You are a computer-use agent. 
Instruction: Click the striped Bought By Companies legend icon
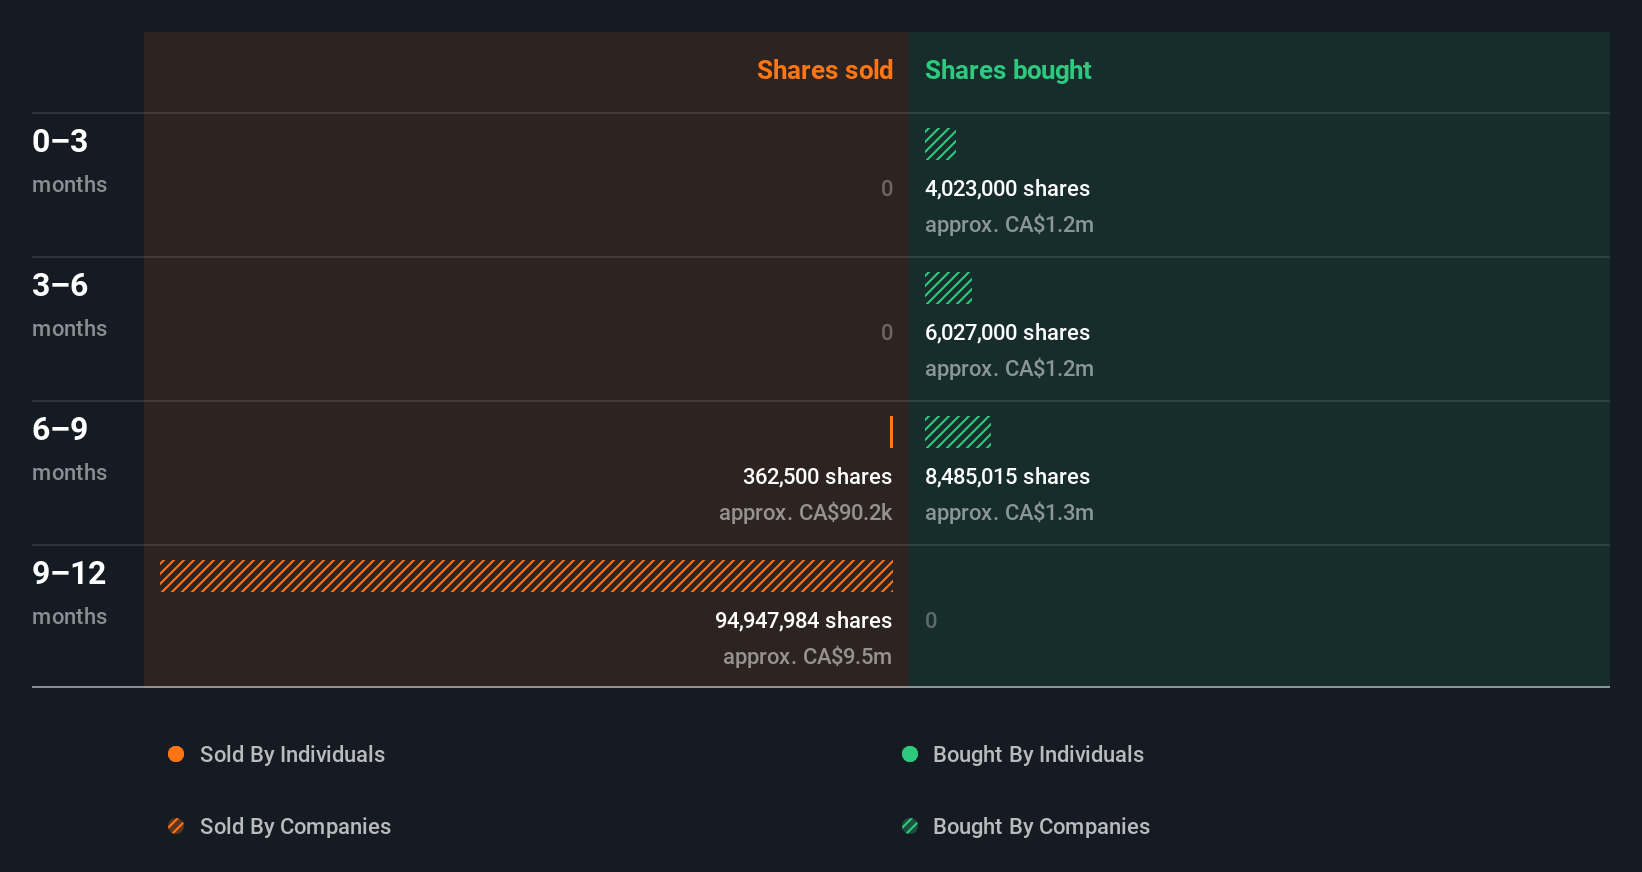(x=910, y=826)
